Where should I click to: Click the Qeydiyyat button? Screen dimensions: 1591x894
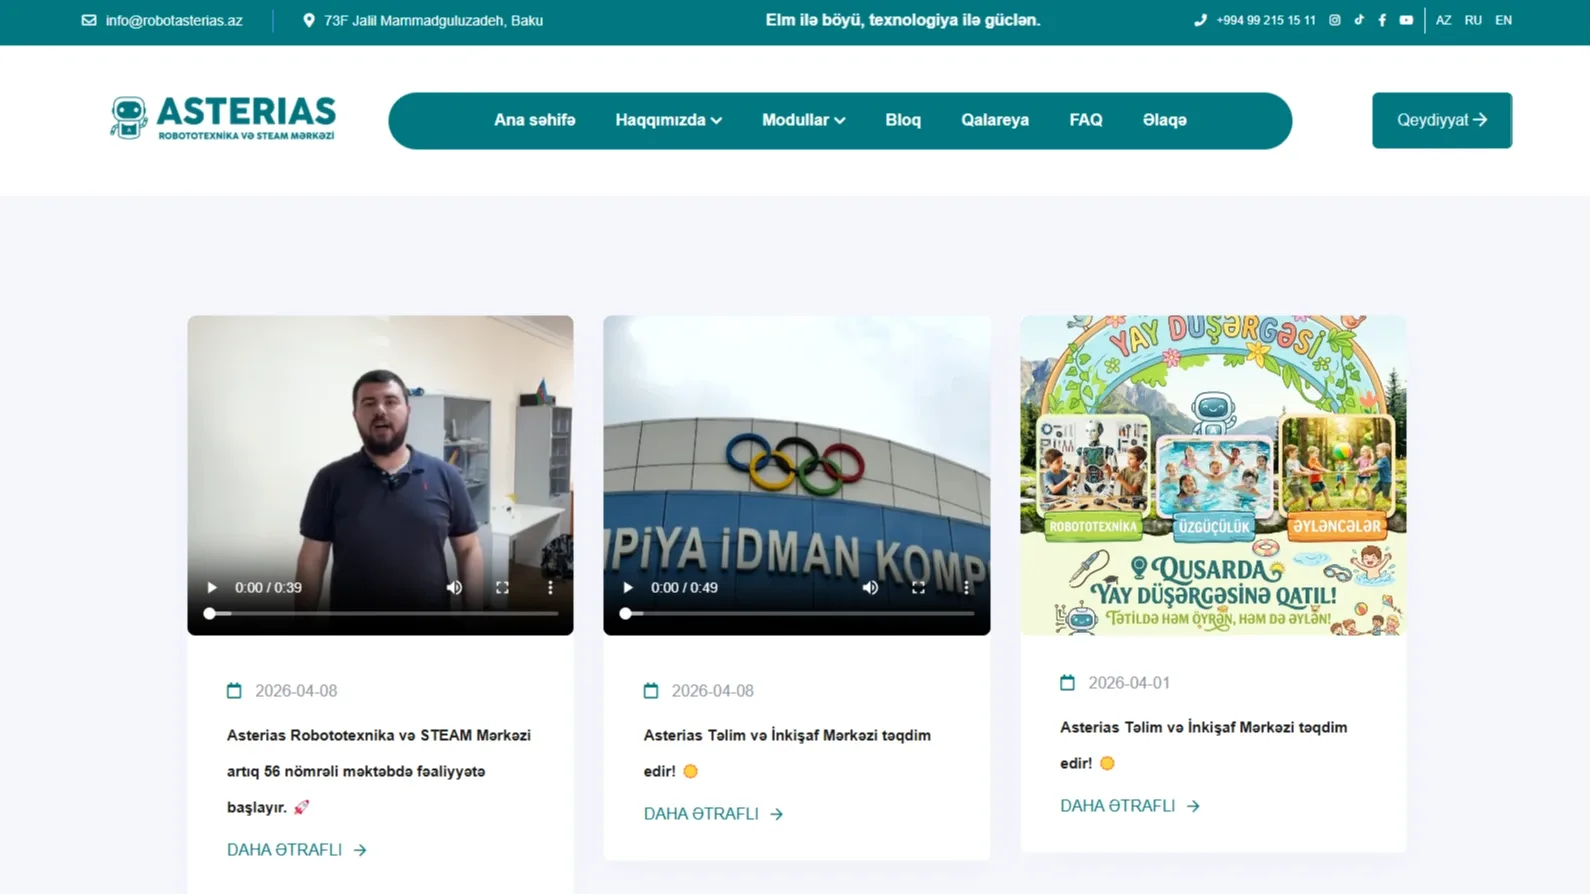[1442, 120]
